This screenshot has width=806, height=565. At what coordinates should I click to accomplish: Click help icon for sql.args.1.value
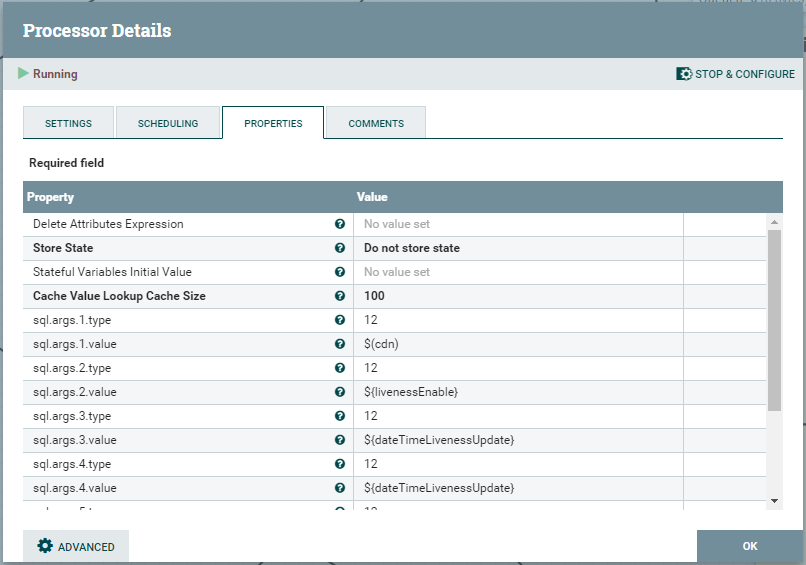pos(340,343)
